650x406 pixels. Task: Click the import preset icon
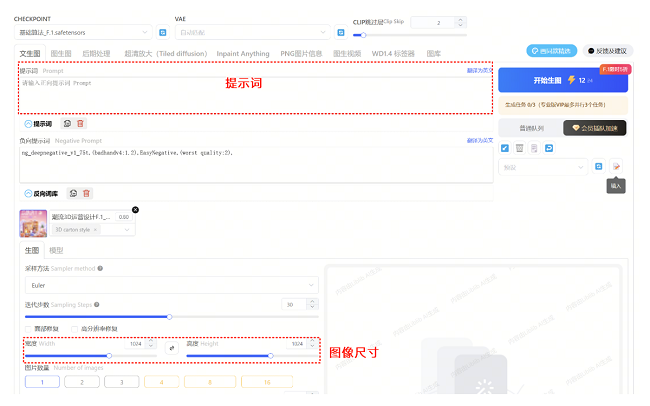[x=617, y=166]
